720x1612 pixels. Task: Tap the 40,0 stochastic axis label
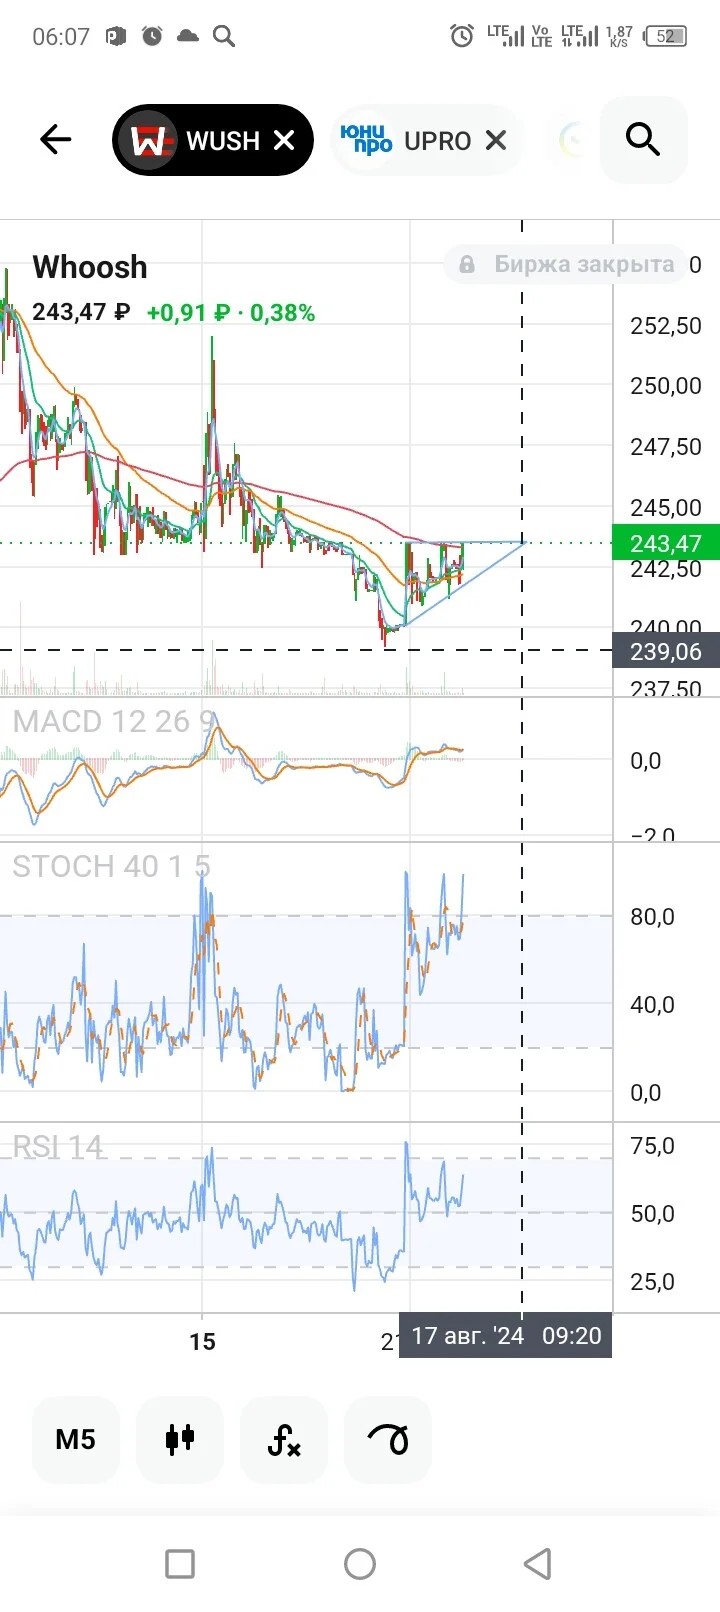(x=652, y=1005)
